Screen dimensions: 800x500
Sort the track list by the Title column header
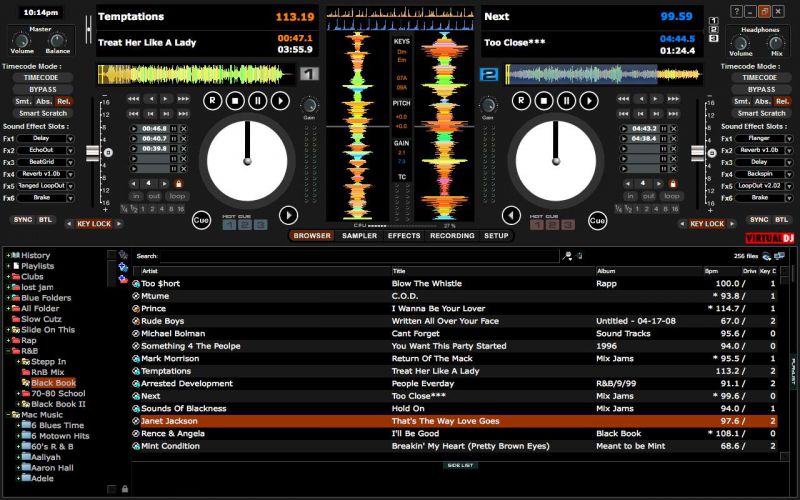pyautogui.click(x=492, y=271)
